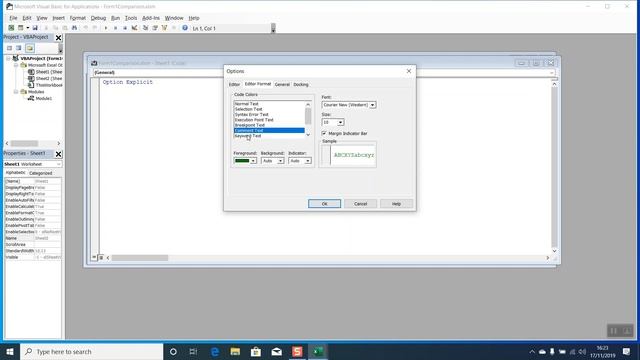Click the Code Colors list scroll-down arrow
Screen dimensions: 640x360
pos(308,135)
